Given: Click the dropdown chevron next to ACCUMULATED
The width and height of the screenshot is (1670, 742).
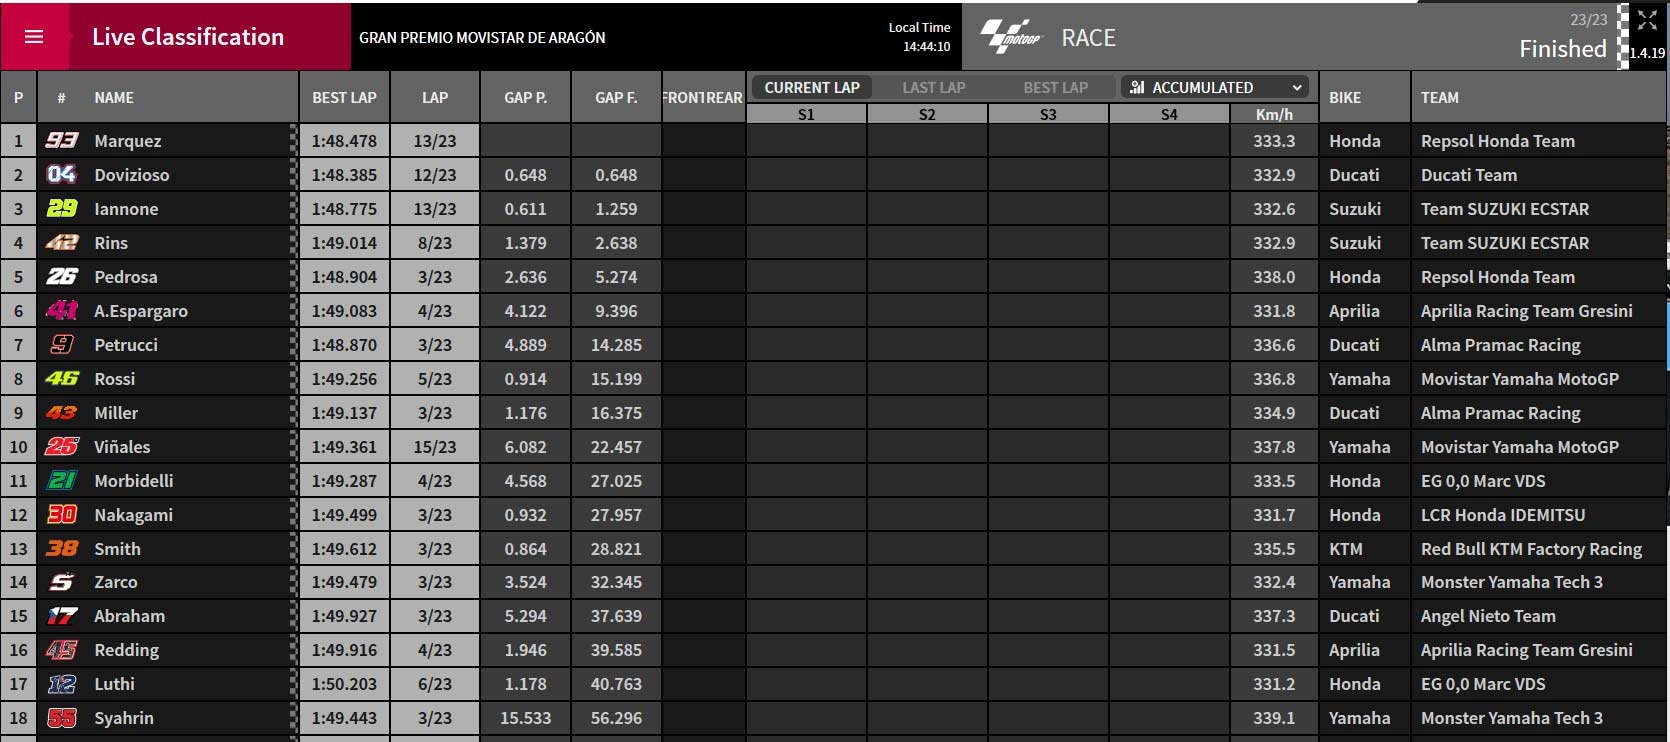Looking at the screenshot, I should coord(1297,87).
